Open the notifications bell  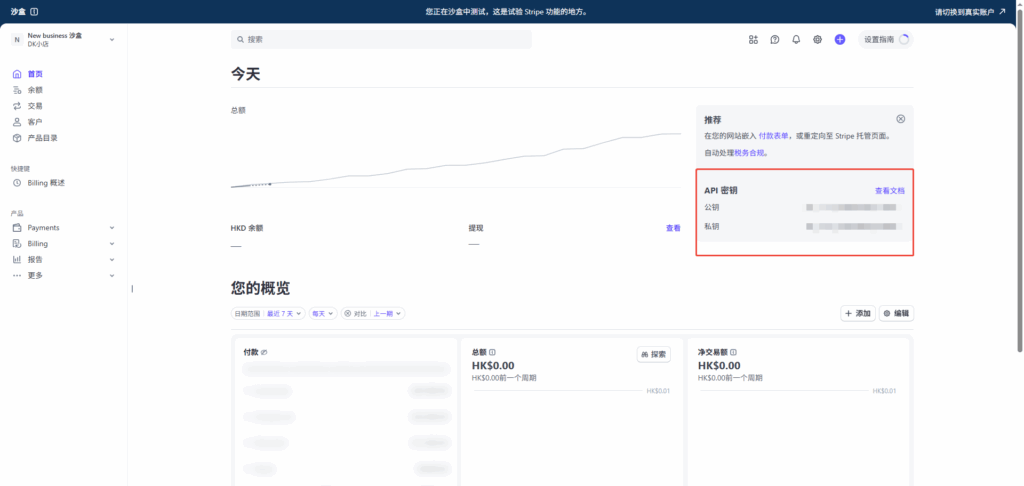(x=796, y=40)
